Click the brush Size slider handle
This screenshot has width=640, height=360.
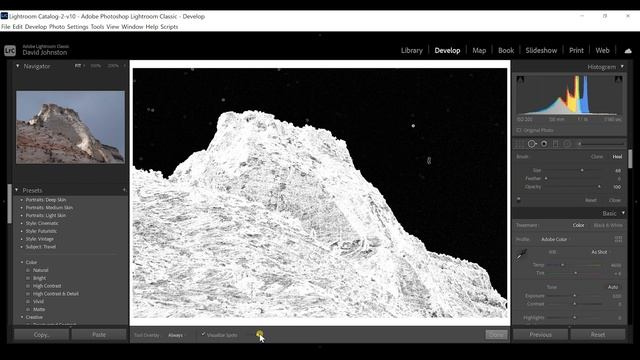point(582,171)
